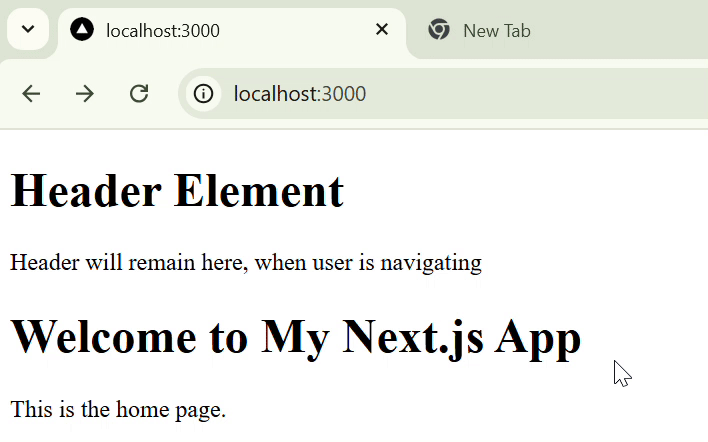708x442 pixels.
Task: Close the localhost:3000 tab
Action: click(x=382, y=29)
